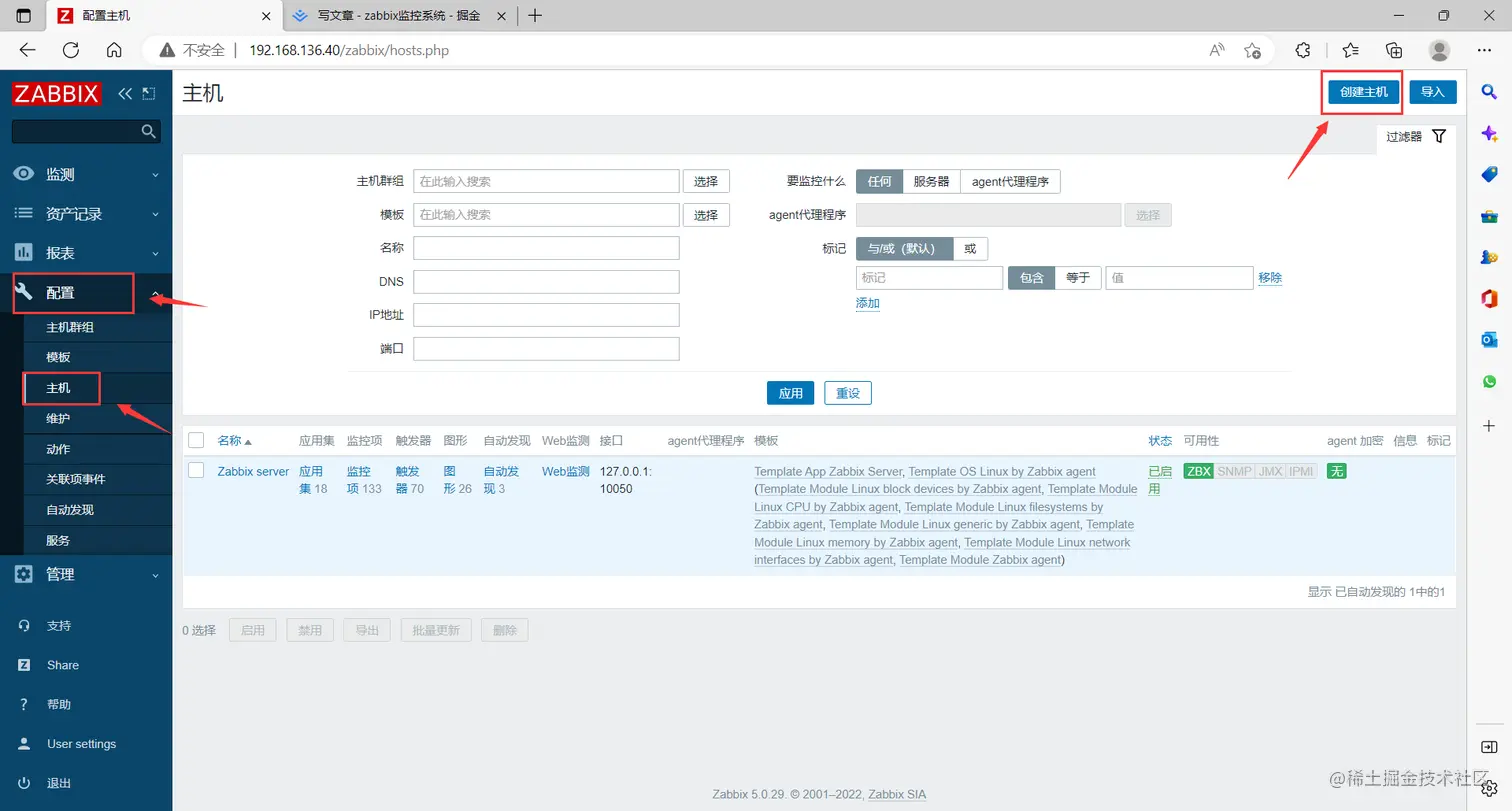Image resolution: width=1512 pixels, height=811 pixels.
Task: Click the sidebar search magnifier icon
Action: [149, 131]
